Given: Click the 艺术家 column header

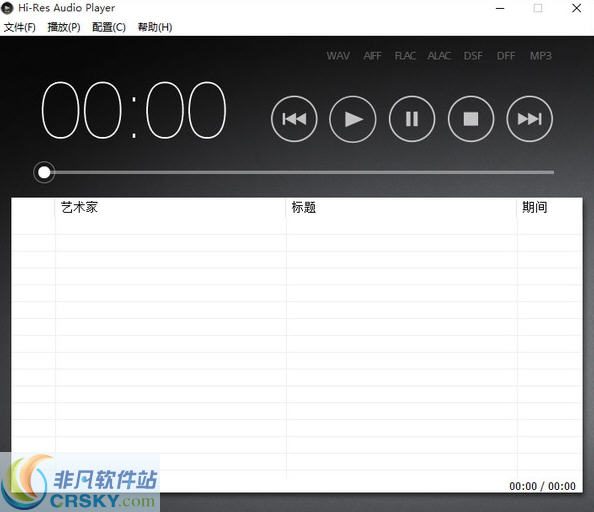Looking at the screenshot, I should coord(170,207).
